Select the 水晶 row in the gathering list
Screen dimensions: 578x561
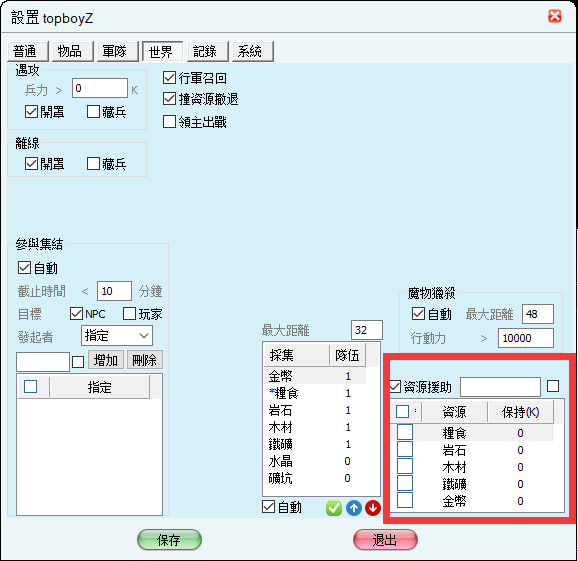315,461
